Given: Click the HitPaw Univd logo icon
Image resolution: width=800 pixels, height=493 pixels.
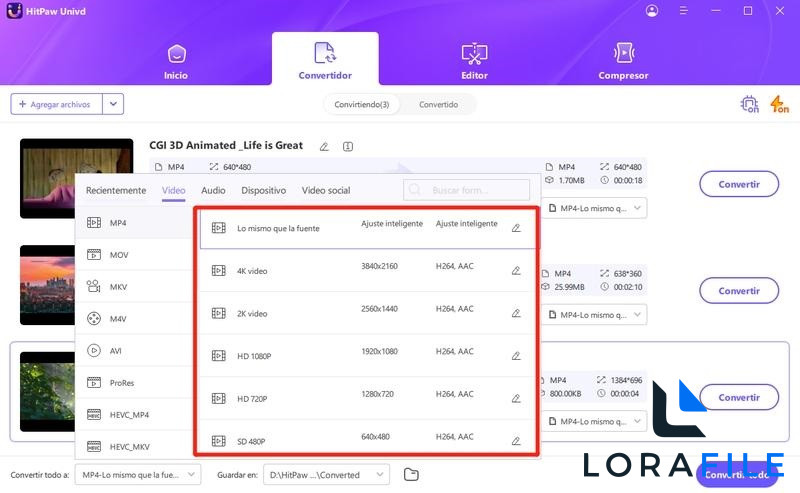Looking at the screenshot, I should pyautogui.click(x=14, y=11).
